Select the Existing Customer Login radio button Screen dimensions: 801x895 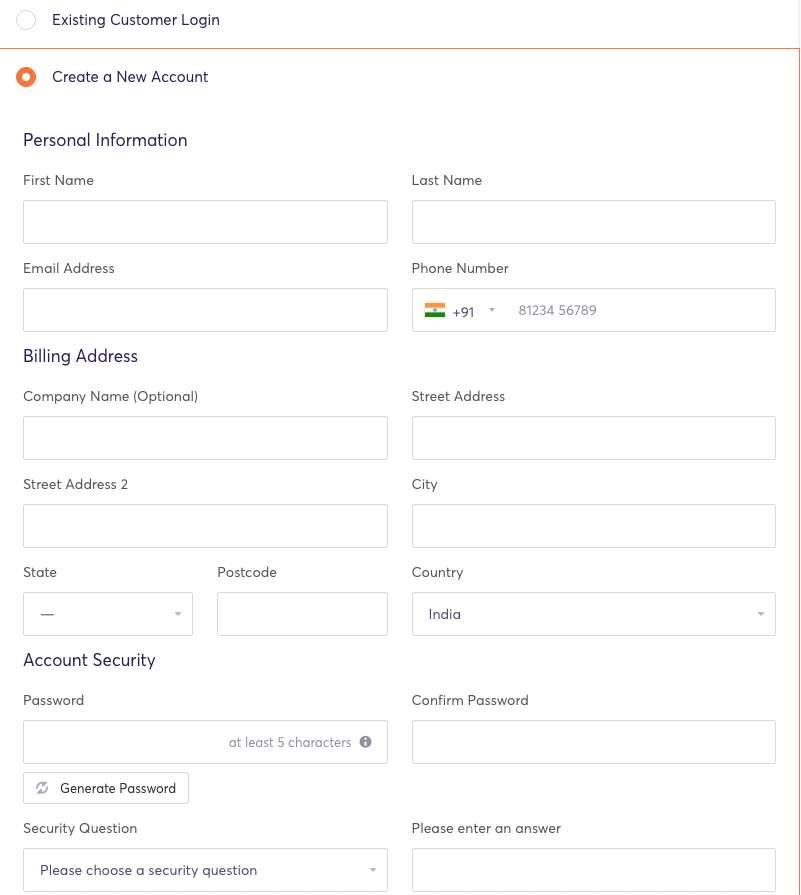(26, 19)
